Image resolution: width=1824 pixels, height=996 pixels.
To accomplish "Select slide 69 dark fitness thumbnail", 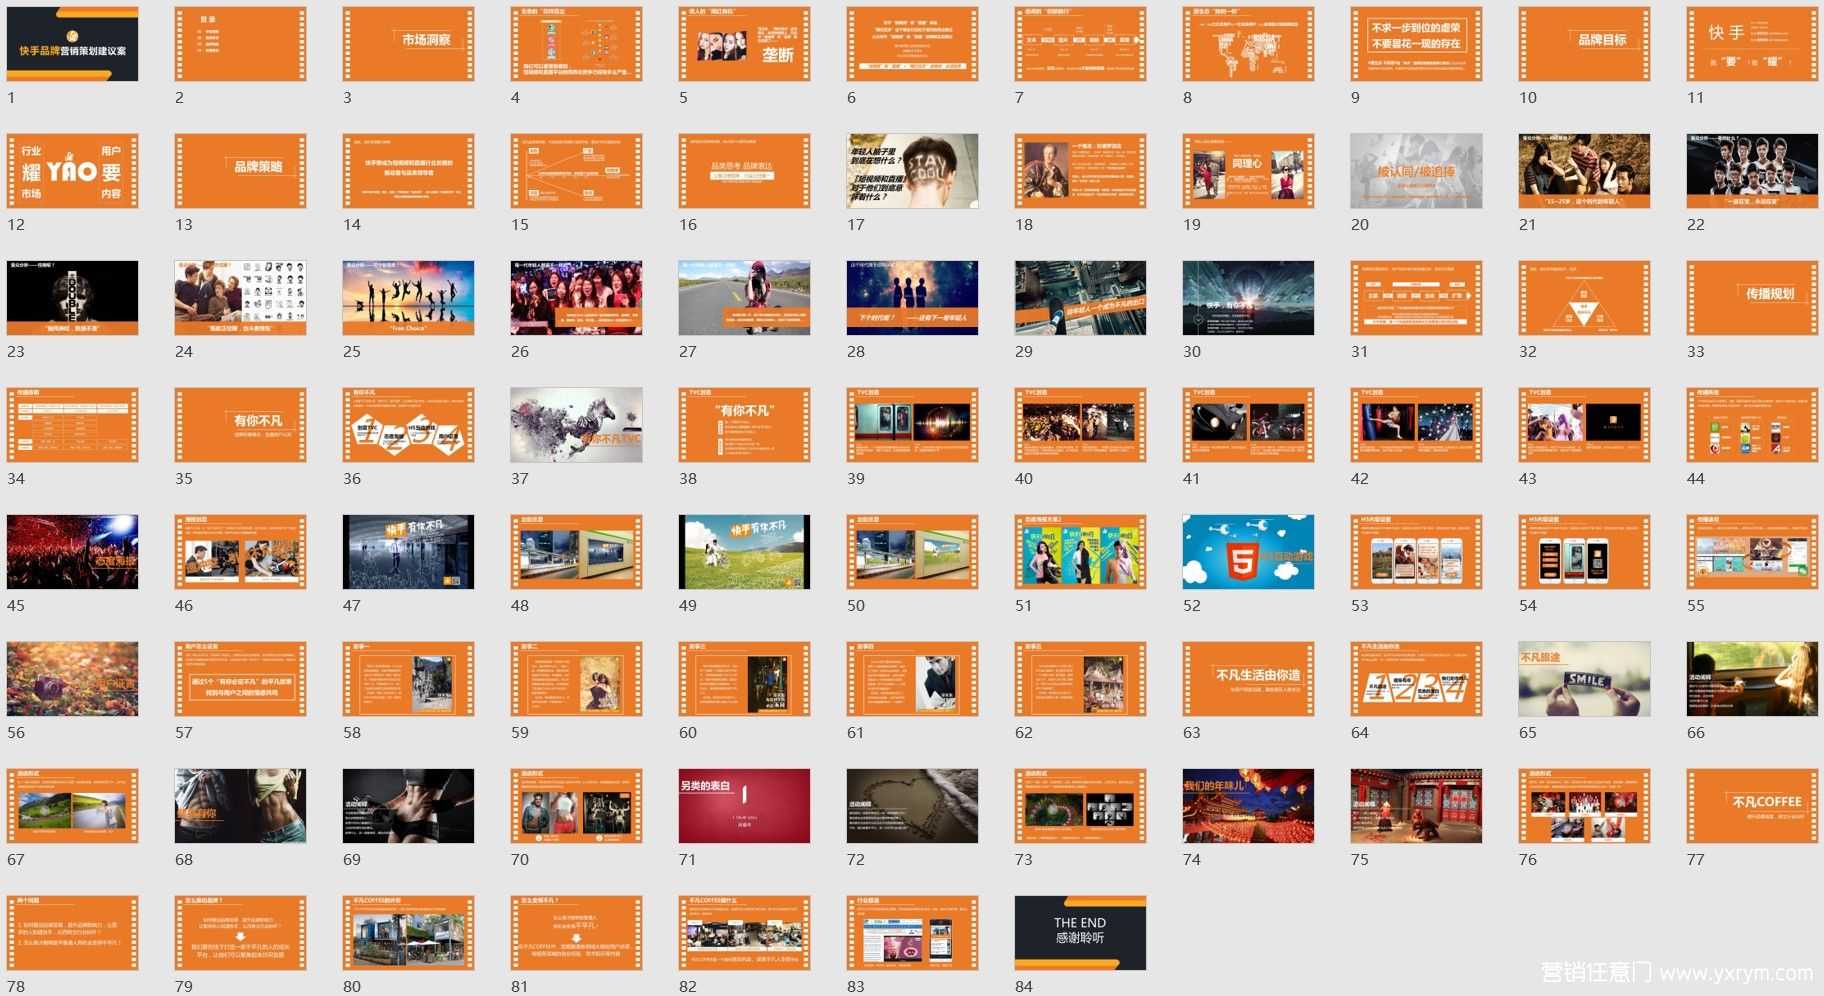I will (x=408, y=806).
